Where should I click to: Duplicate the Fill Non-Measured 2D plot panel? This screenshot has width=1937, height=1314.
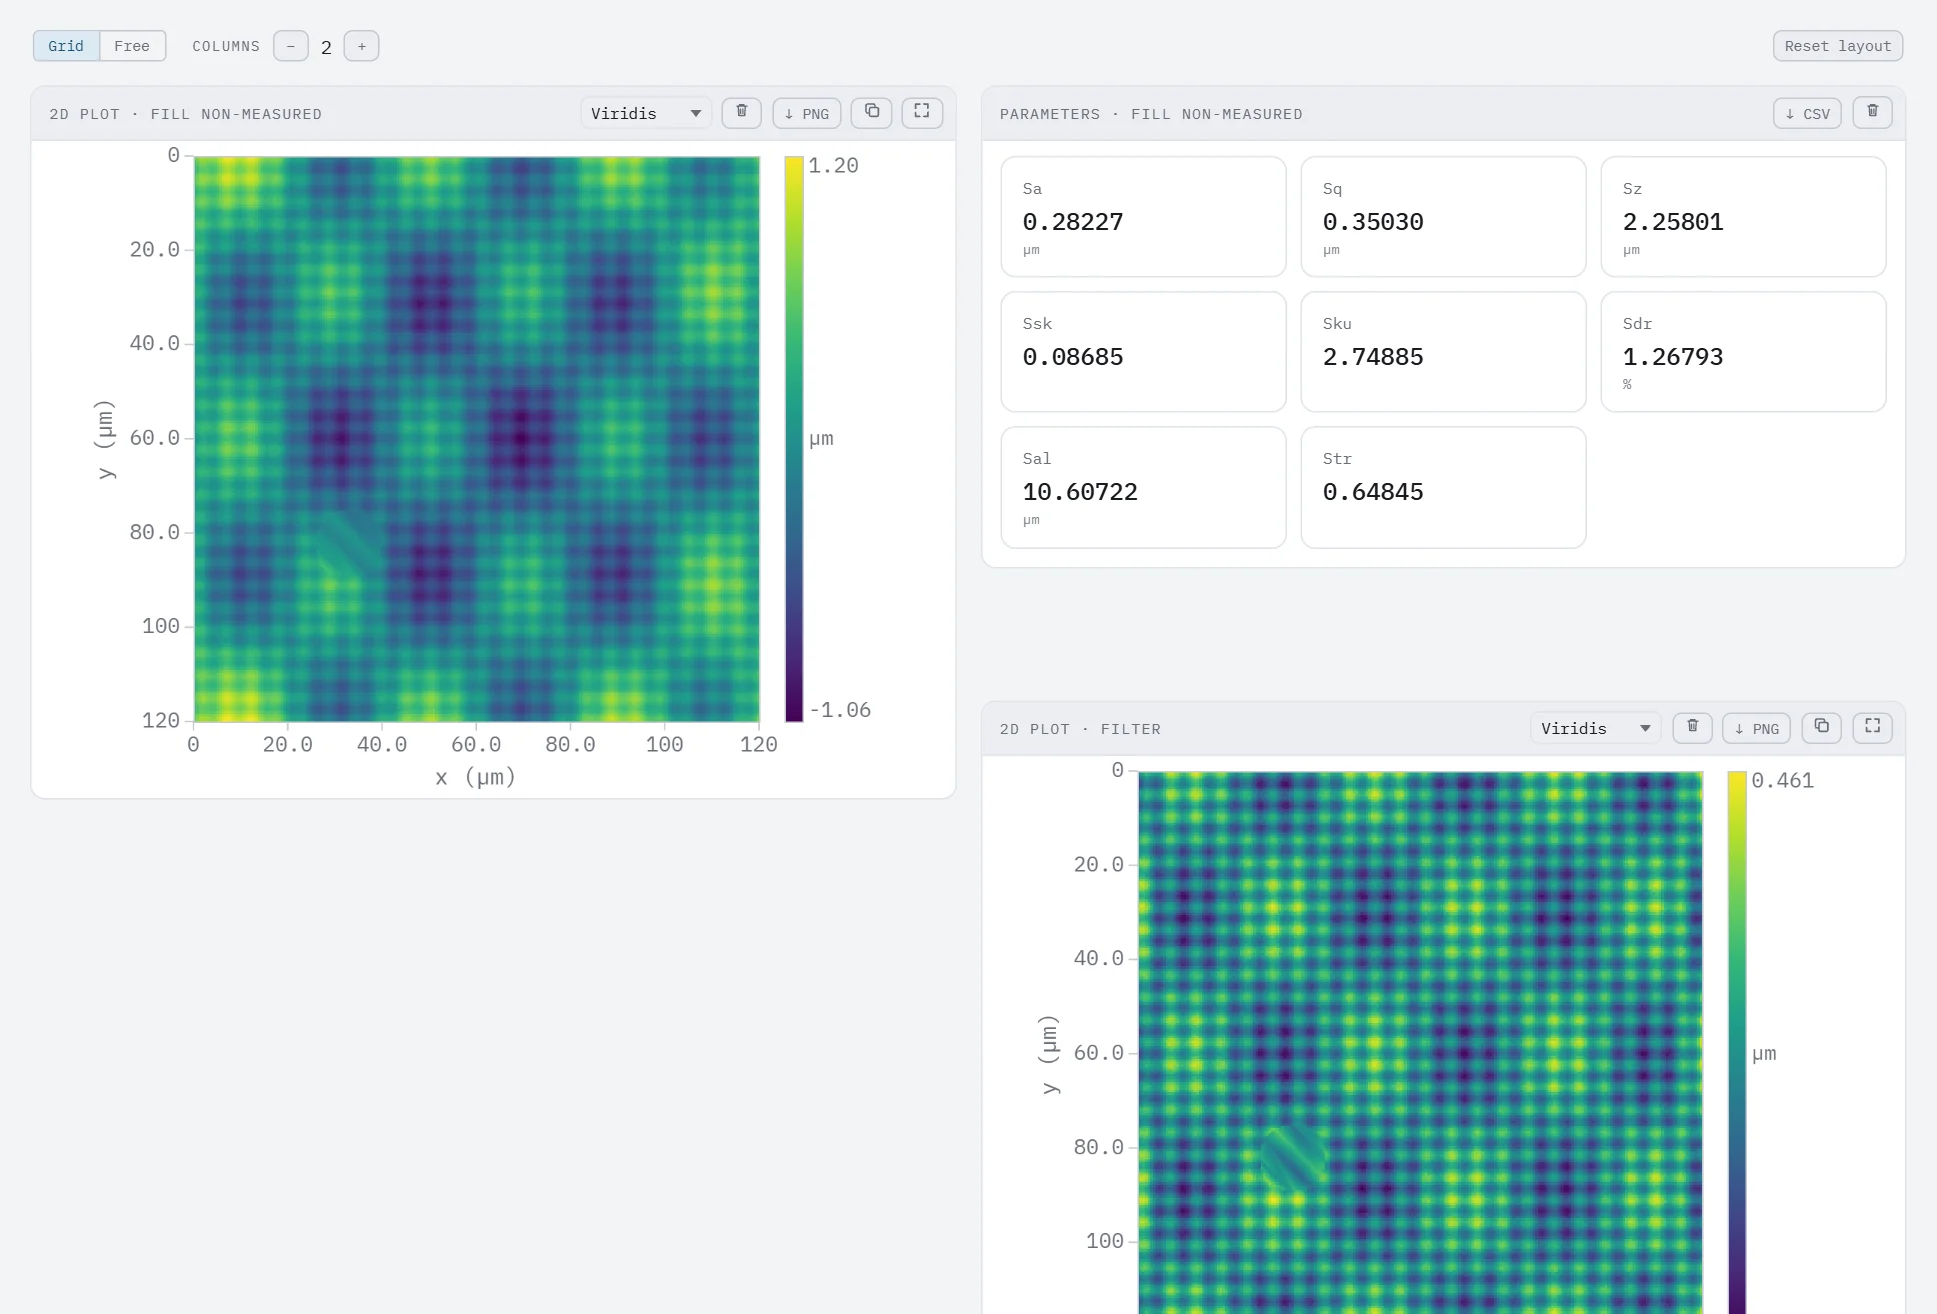[872, 112]
